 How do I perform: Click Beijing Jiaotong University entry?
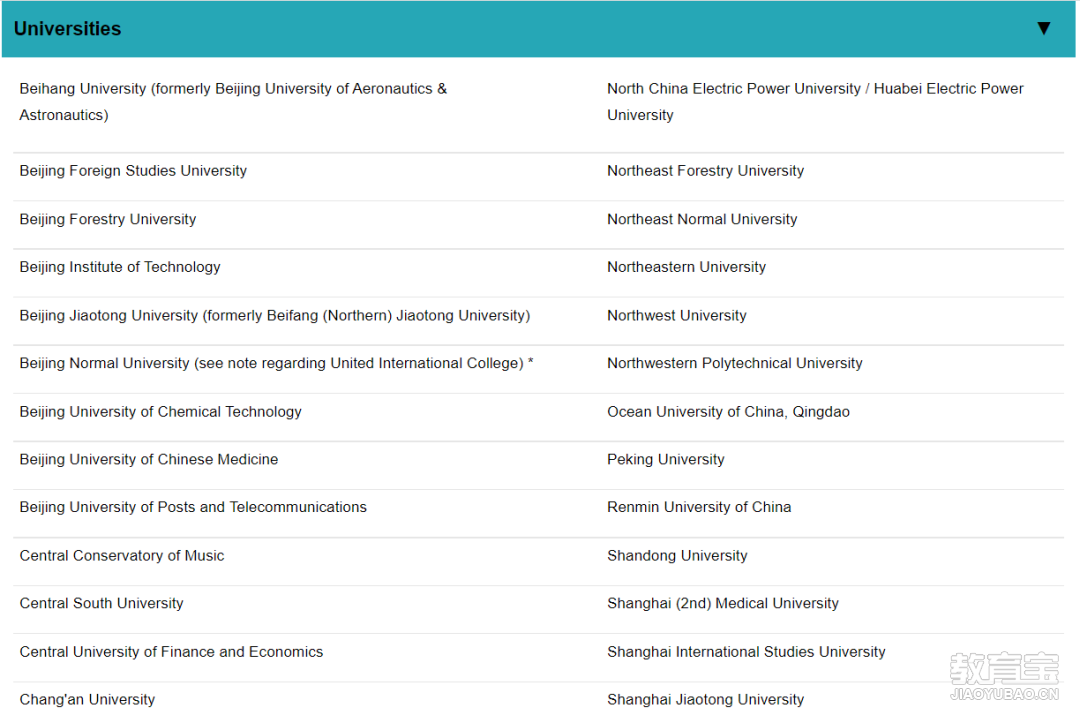[275, 315]
